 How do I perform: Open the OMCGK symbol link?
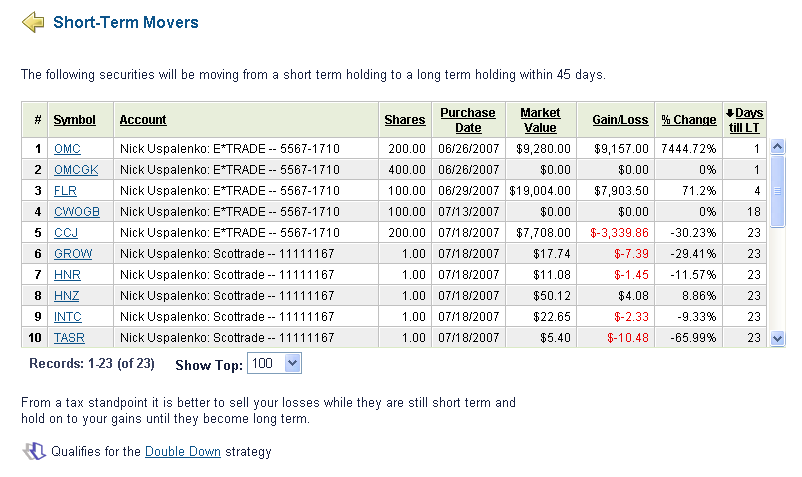click(76, 170)
